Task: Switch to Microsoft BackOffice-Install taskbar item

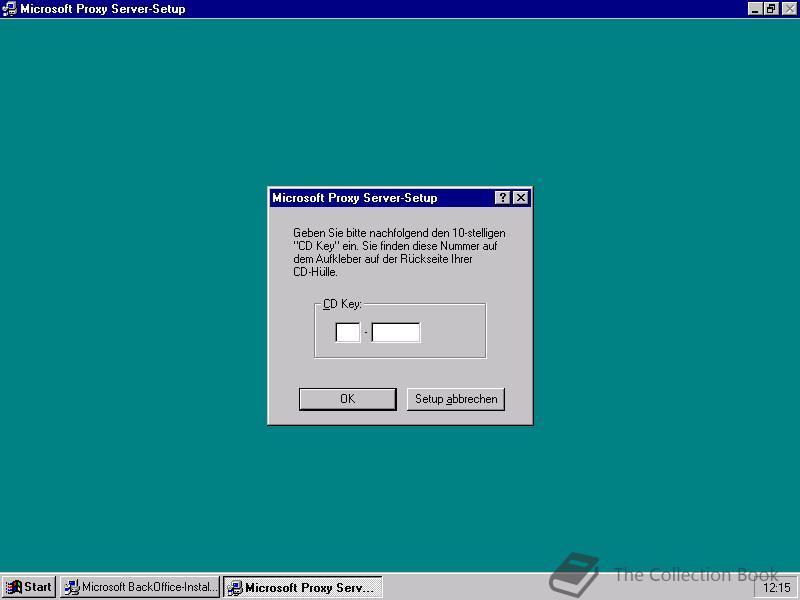Action: (140, 587)
